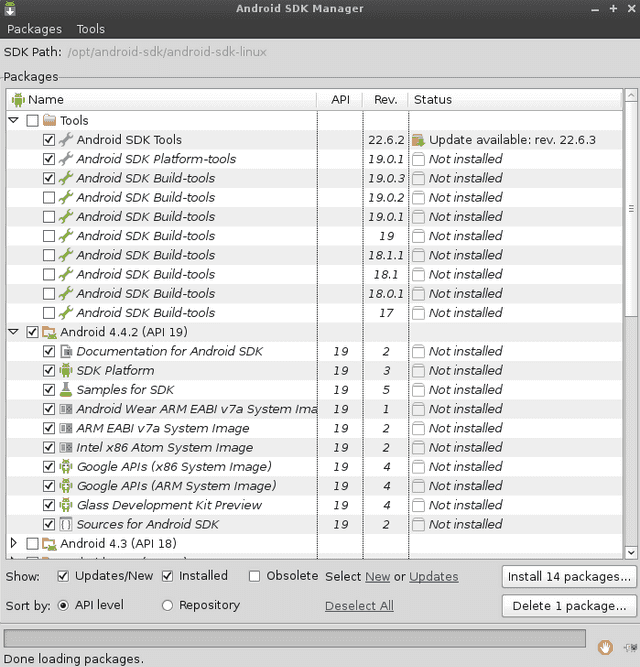Click 'Update available: rev. 22.6.3' status text

pyautogui.click(x=512, y=140)
